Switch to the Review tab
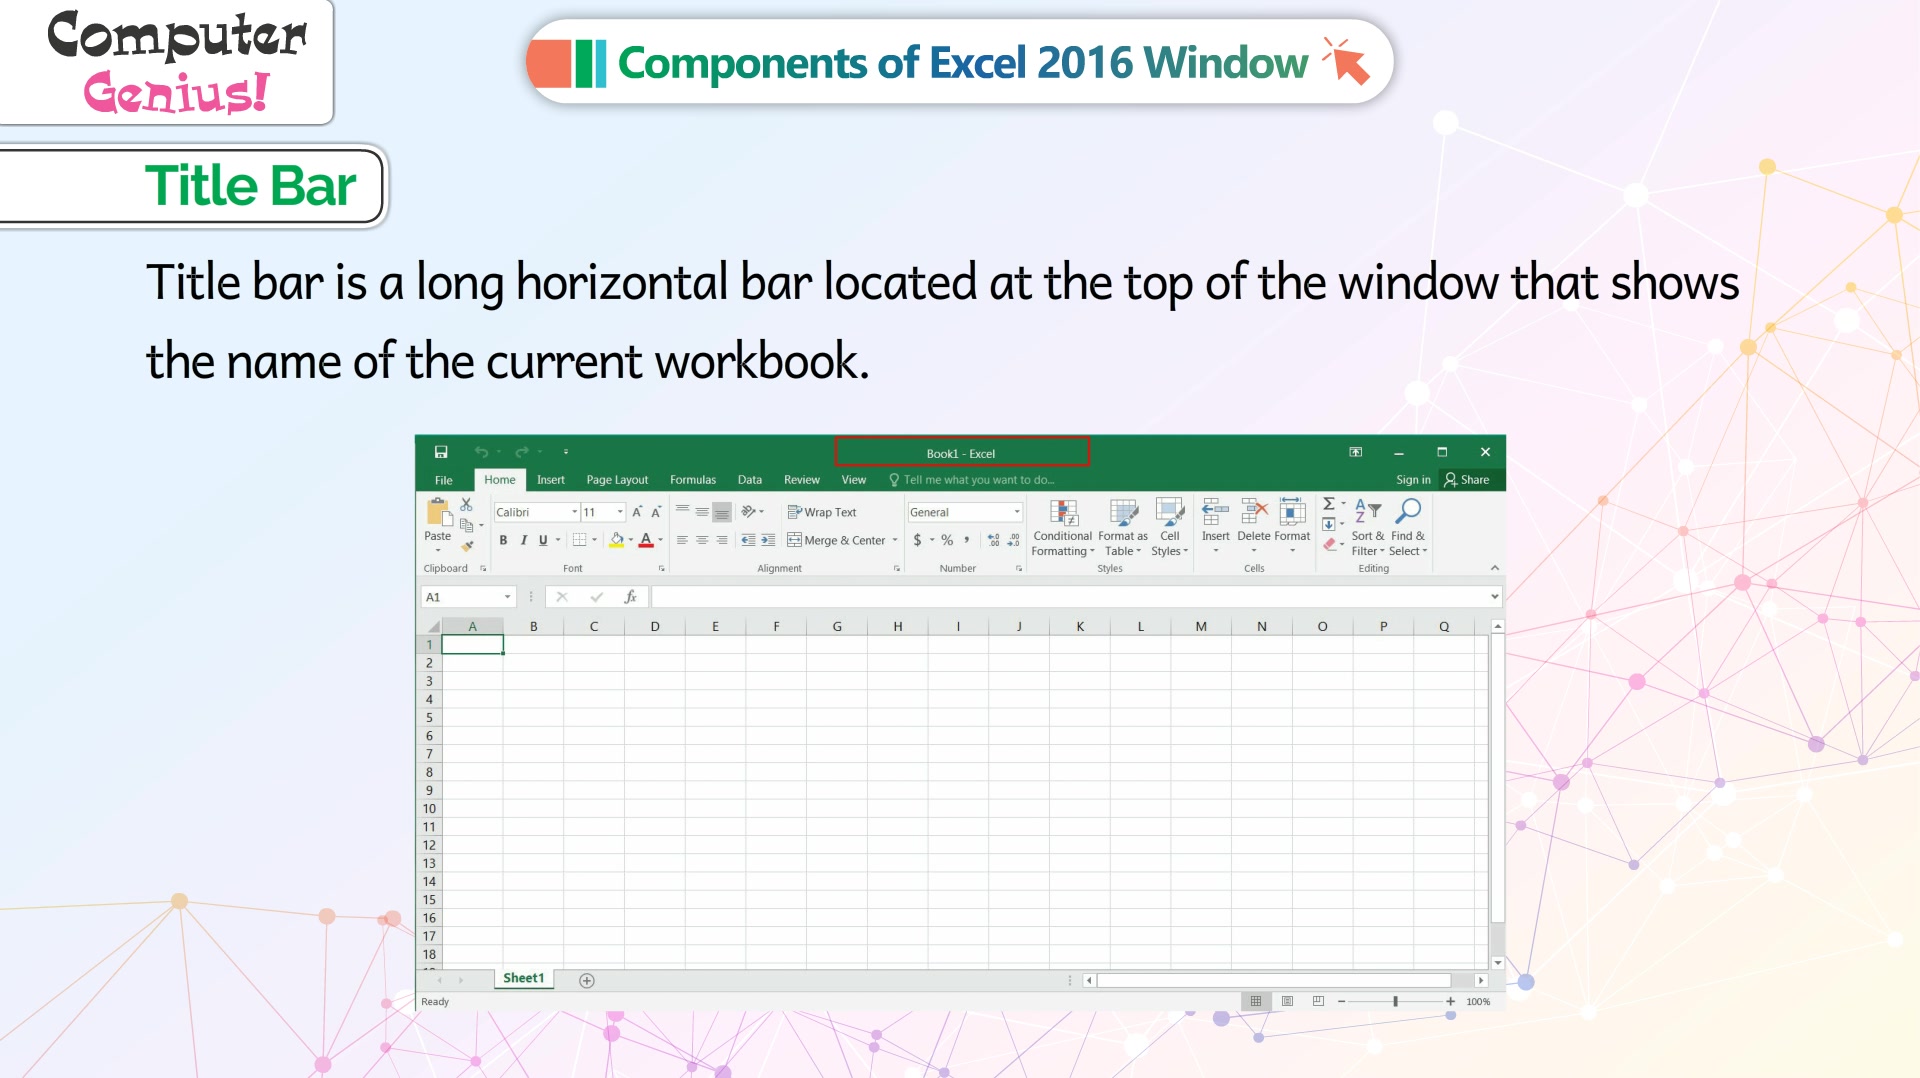 [x=802, y=480]
